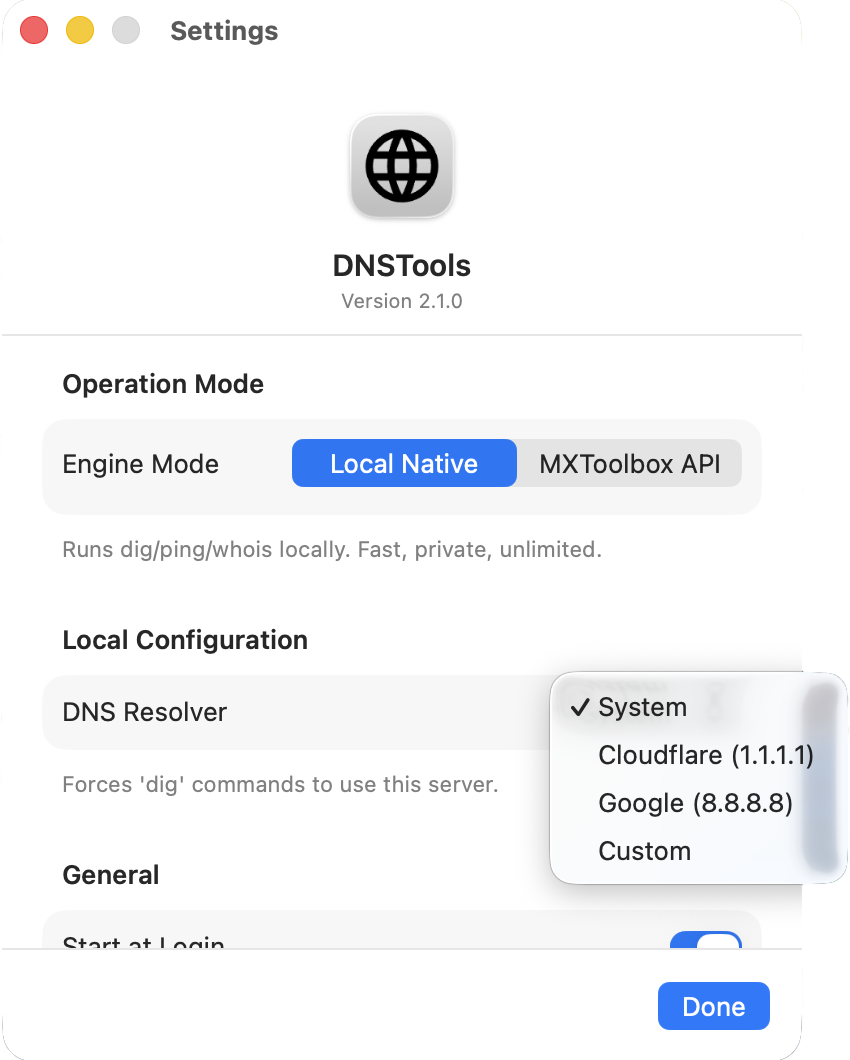This screenshot has height=1060, width=850.
Task: Choose System from the resolver menu
Action: point(641,707)
